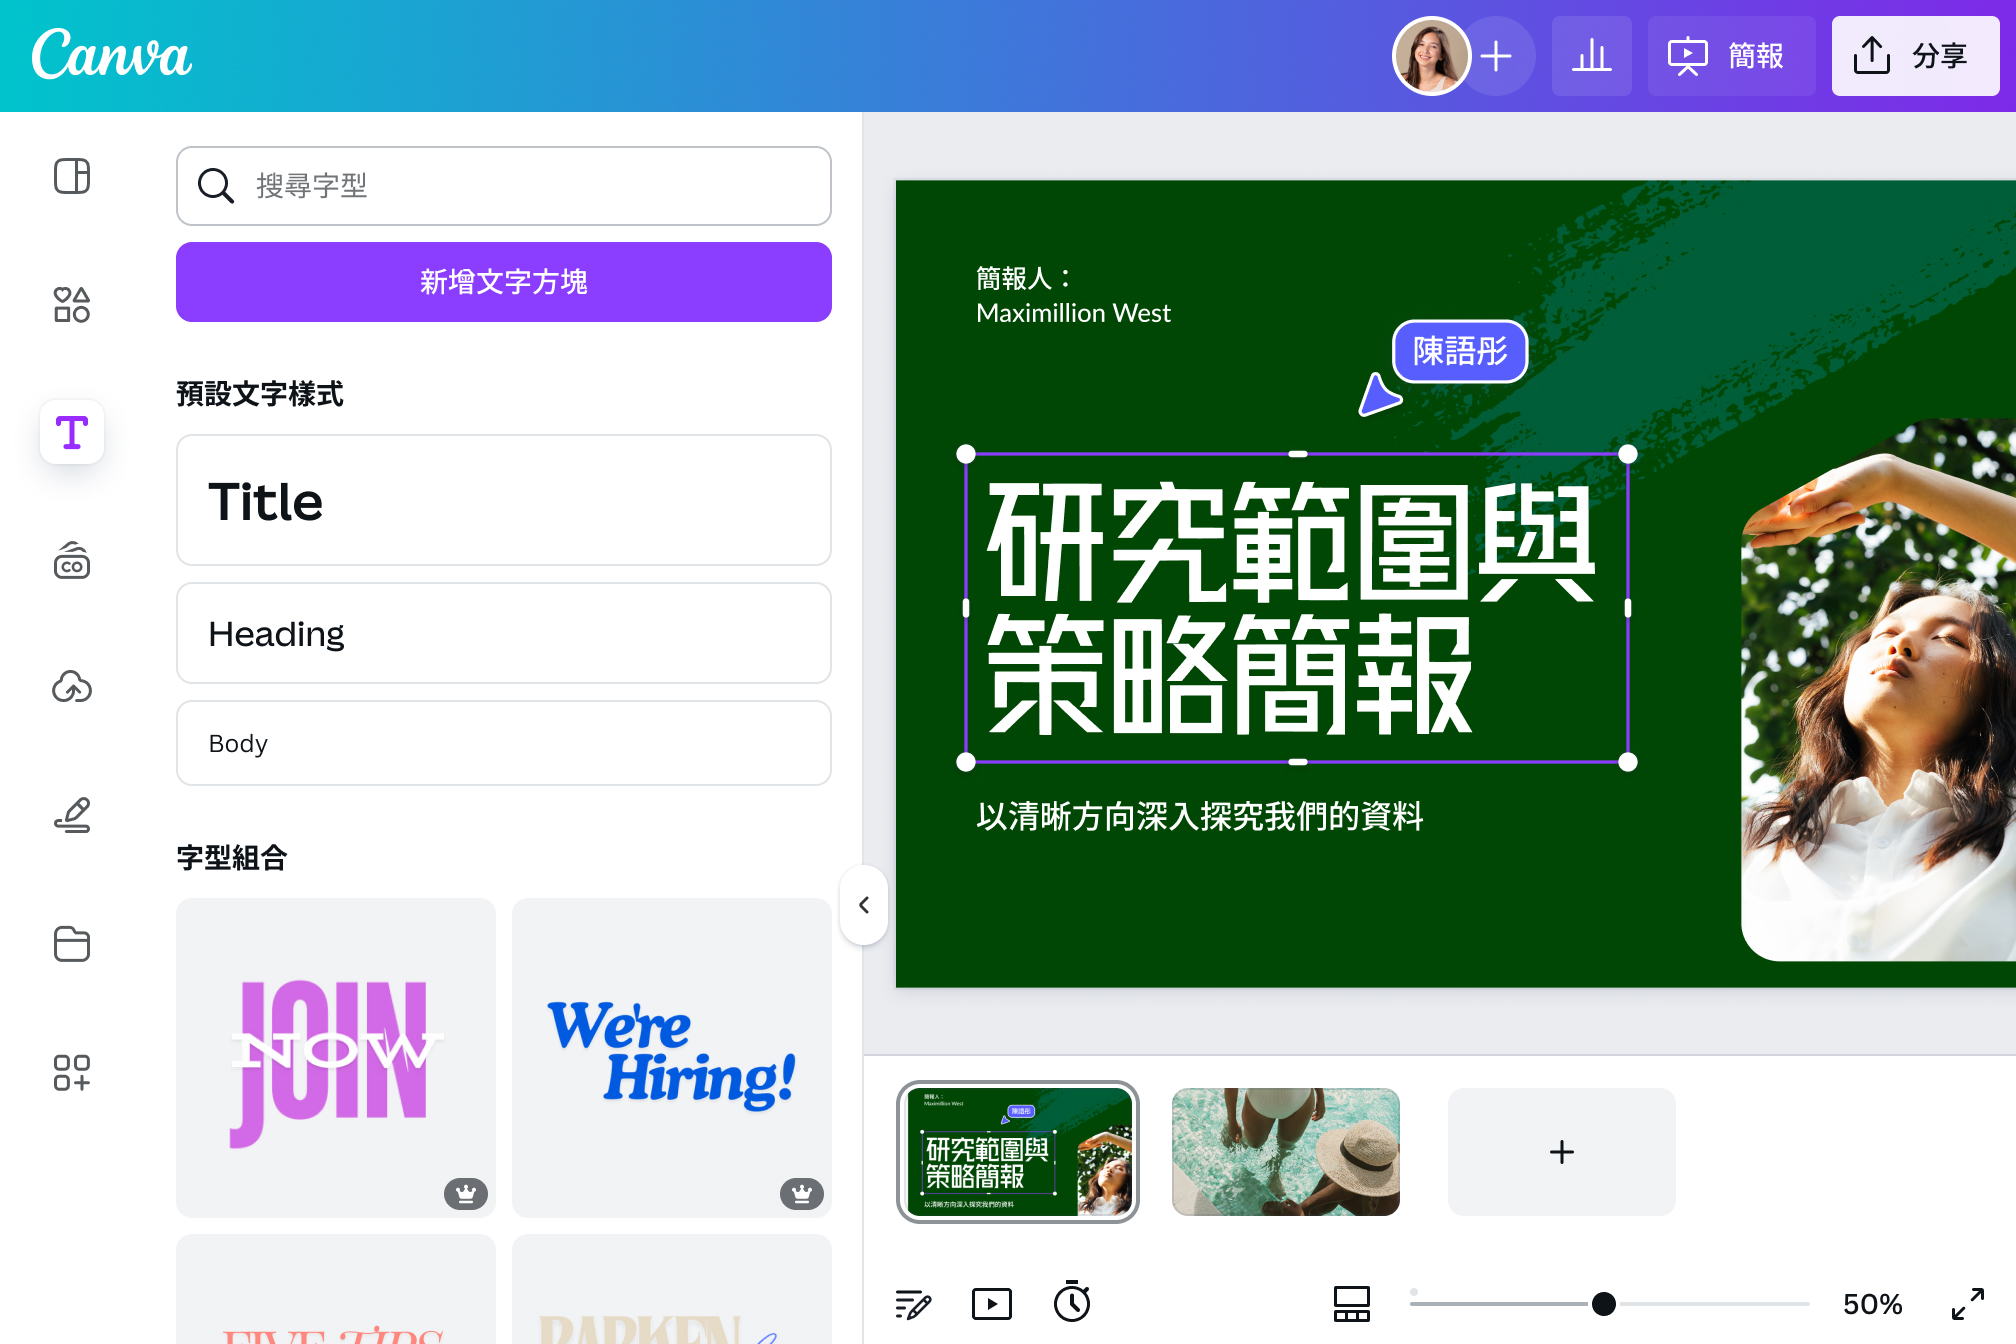Screen dimensions: 2016x1344
Task: Add a new slide with plus tile
Action: 1562,1152
